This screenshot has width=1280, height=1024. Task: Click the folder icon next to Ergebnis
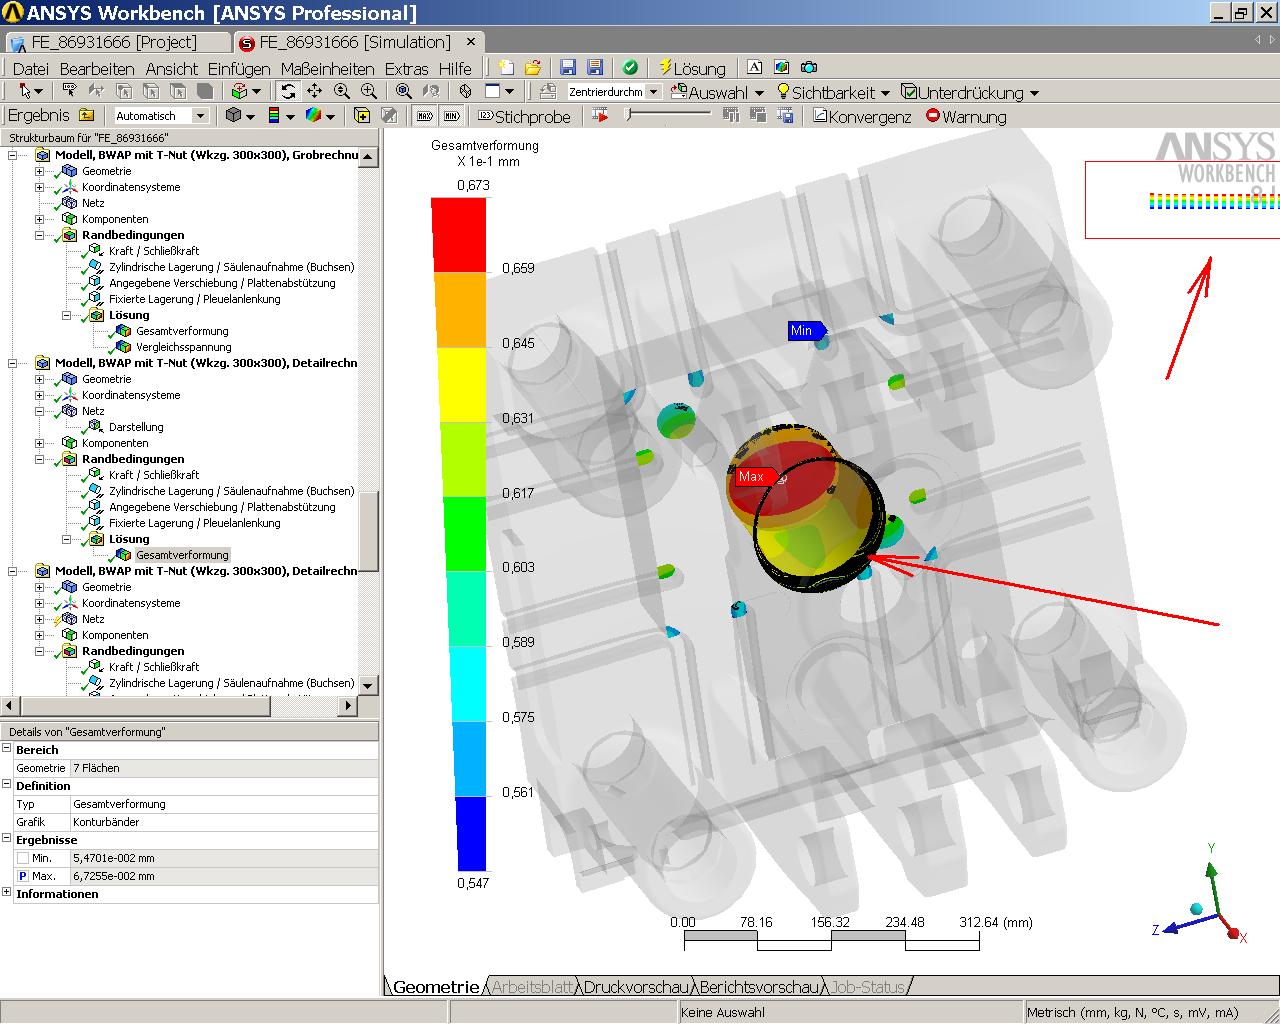86,116
